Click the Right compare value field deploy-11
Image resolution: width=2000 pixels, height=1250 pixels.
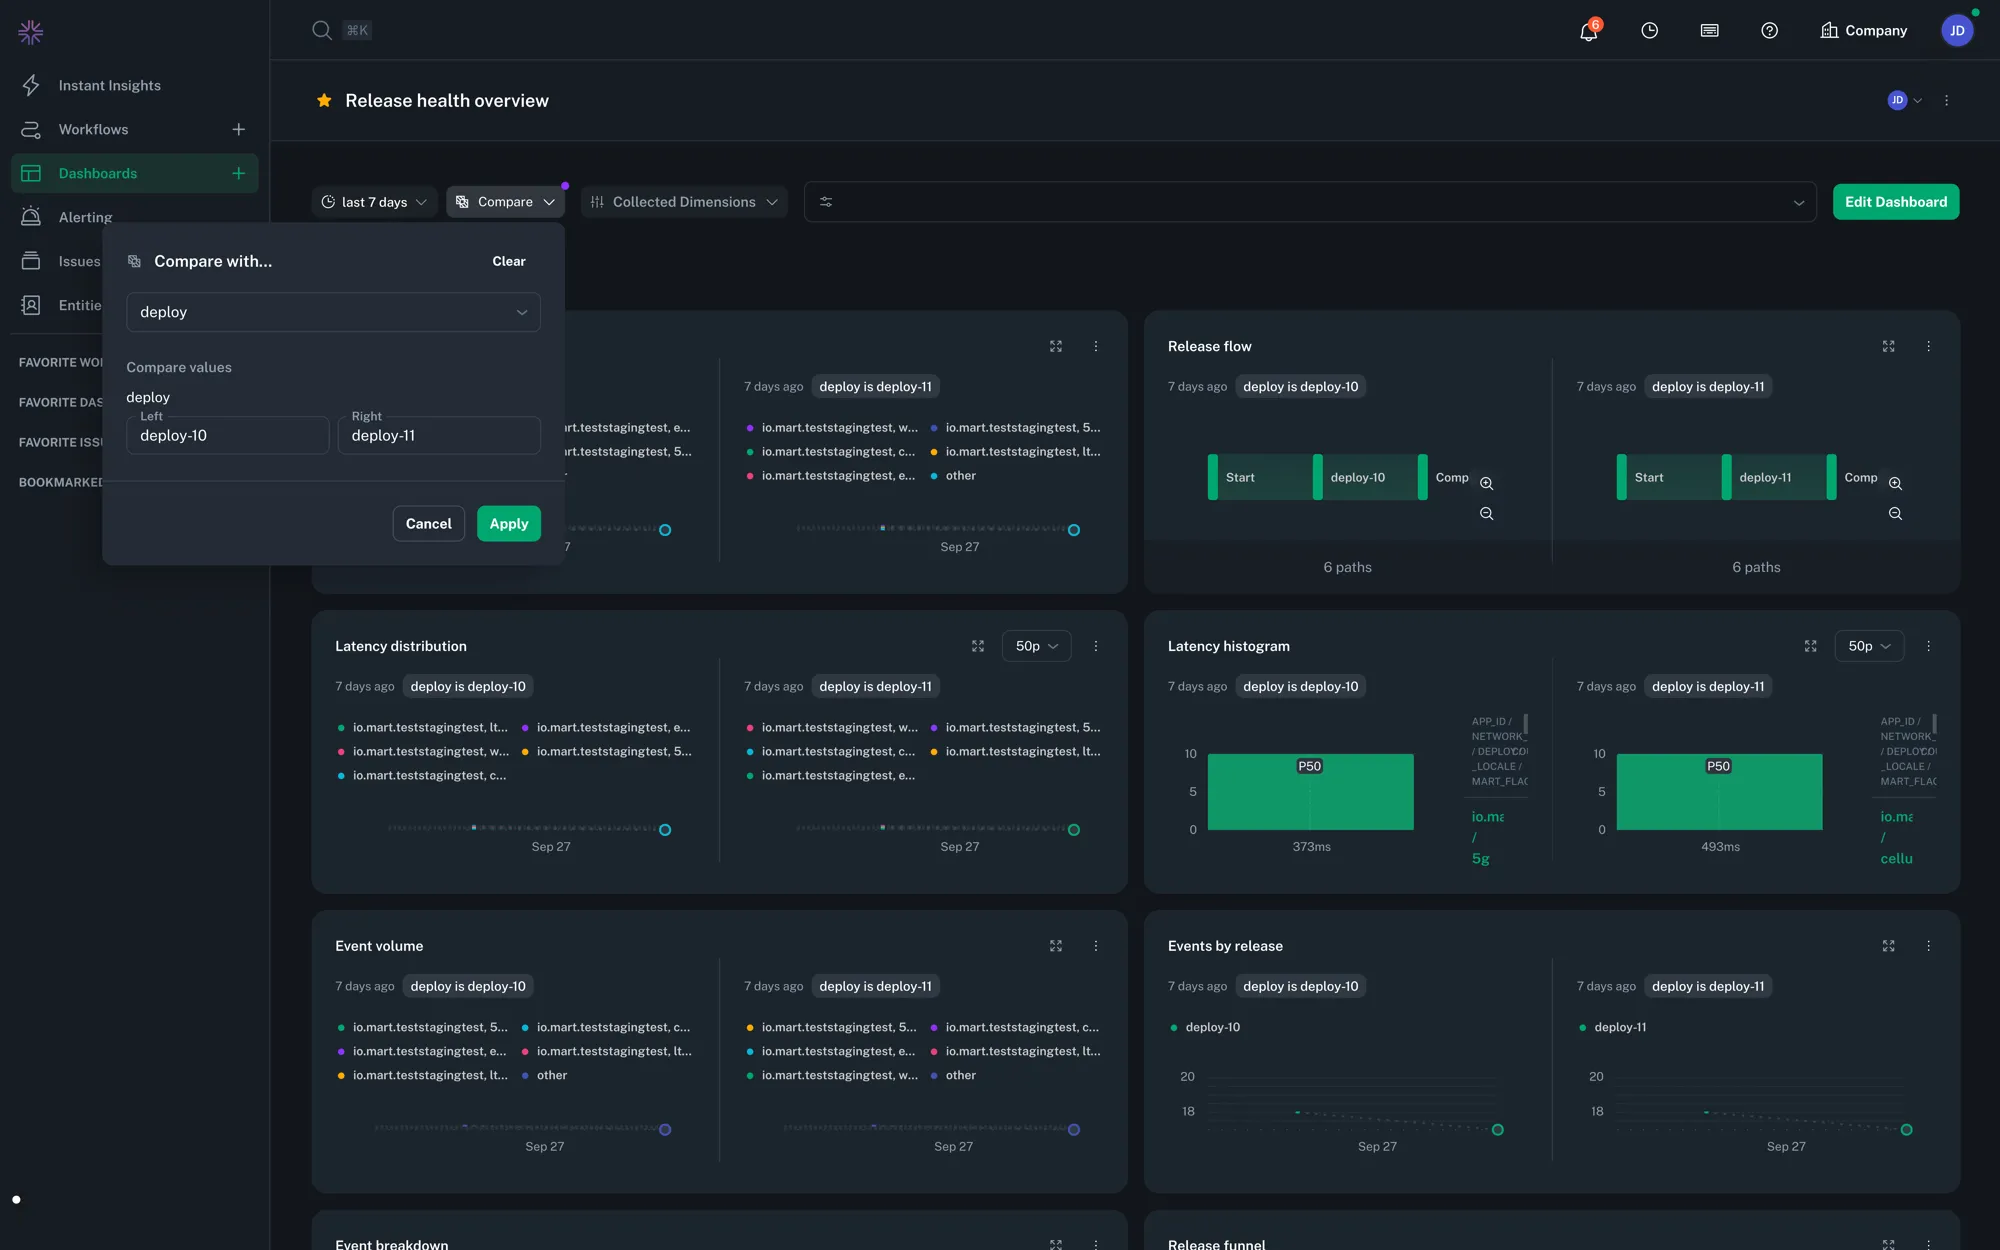point(439,435)
